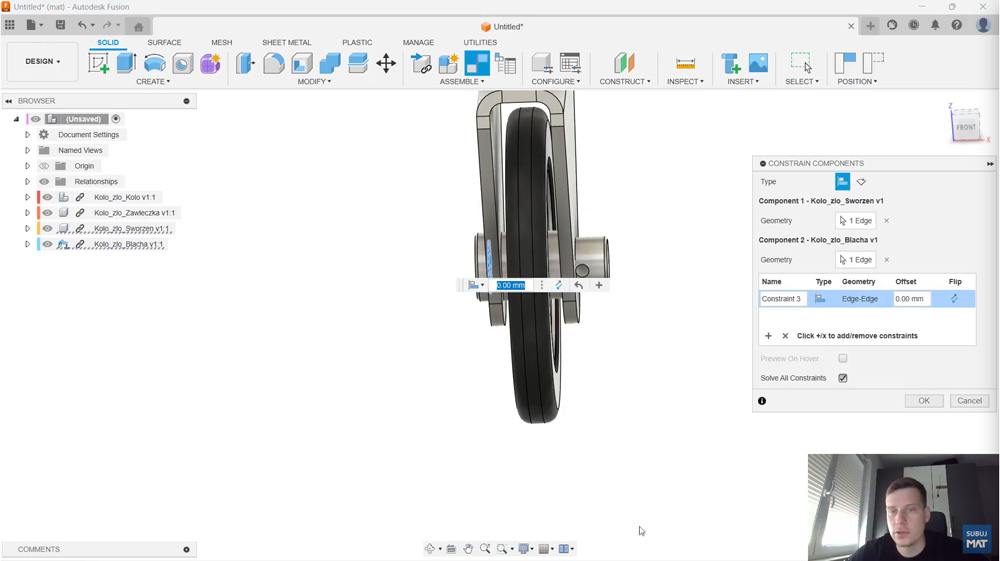Viewport: 1000px width, 561px height.
Task: Expand the Document Settings tree node
Action: (28, 135)
